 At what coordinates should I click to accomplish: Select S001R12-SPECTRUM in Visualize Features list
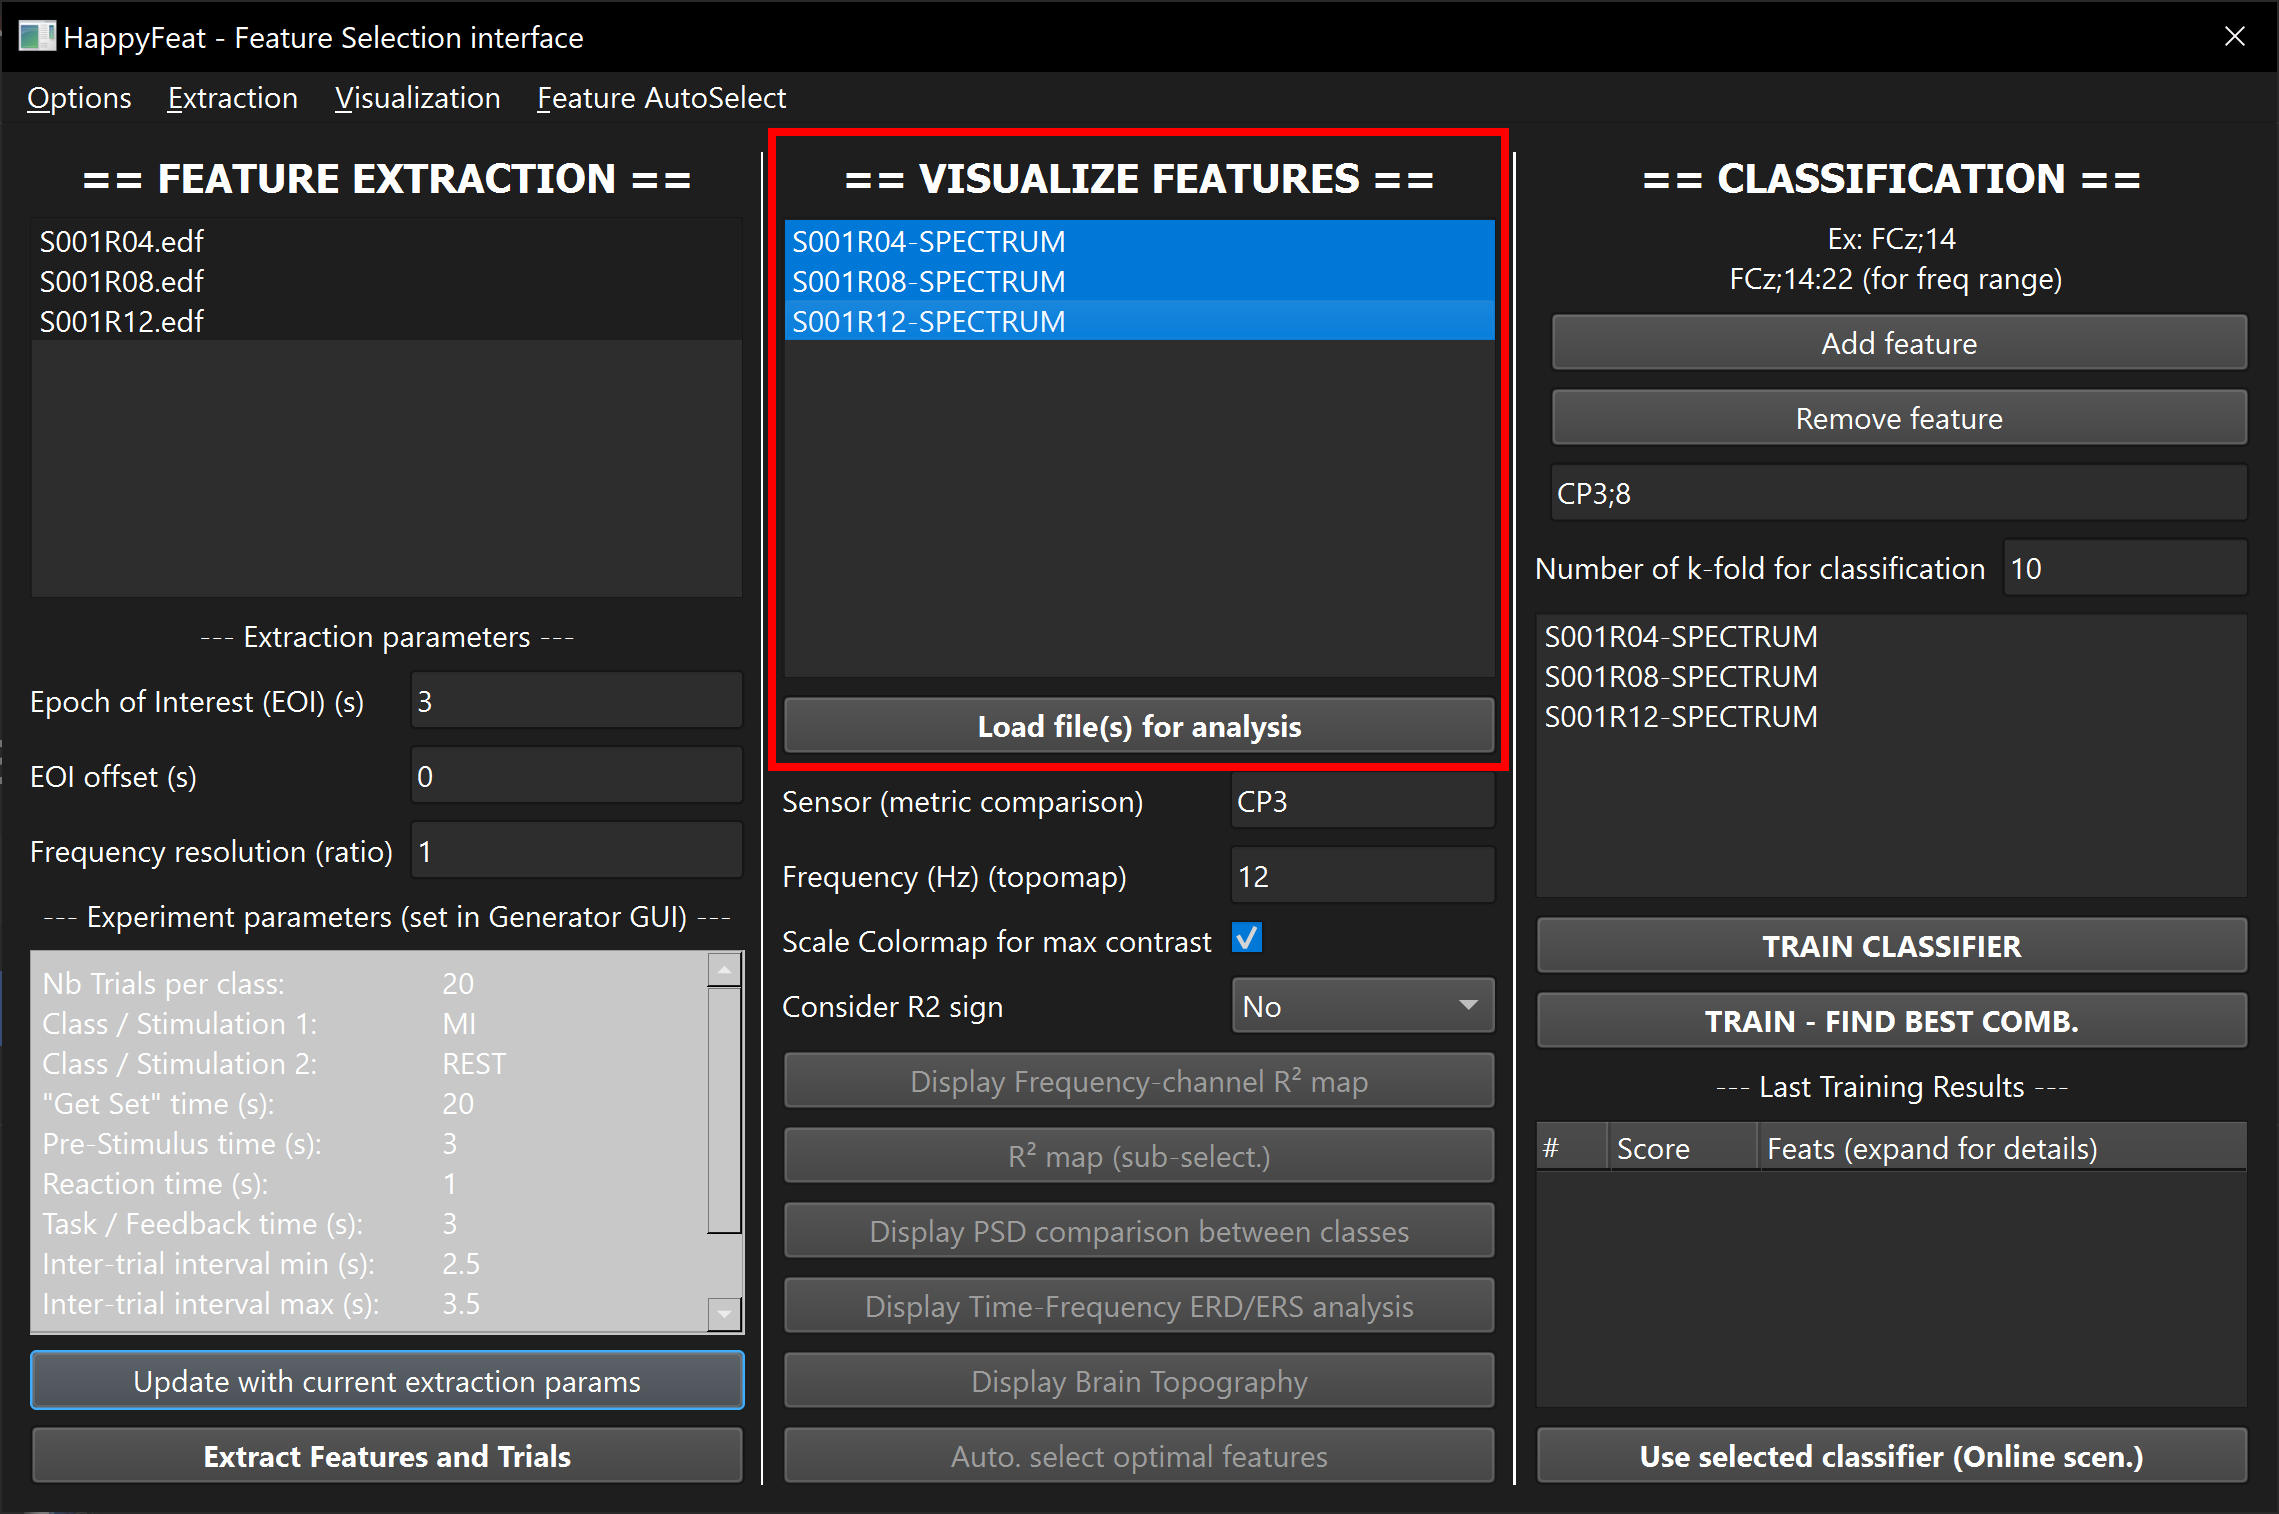[x=1139, y=321]
